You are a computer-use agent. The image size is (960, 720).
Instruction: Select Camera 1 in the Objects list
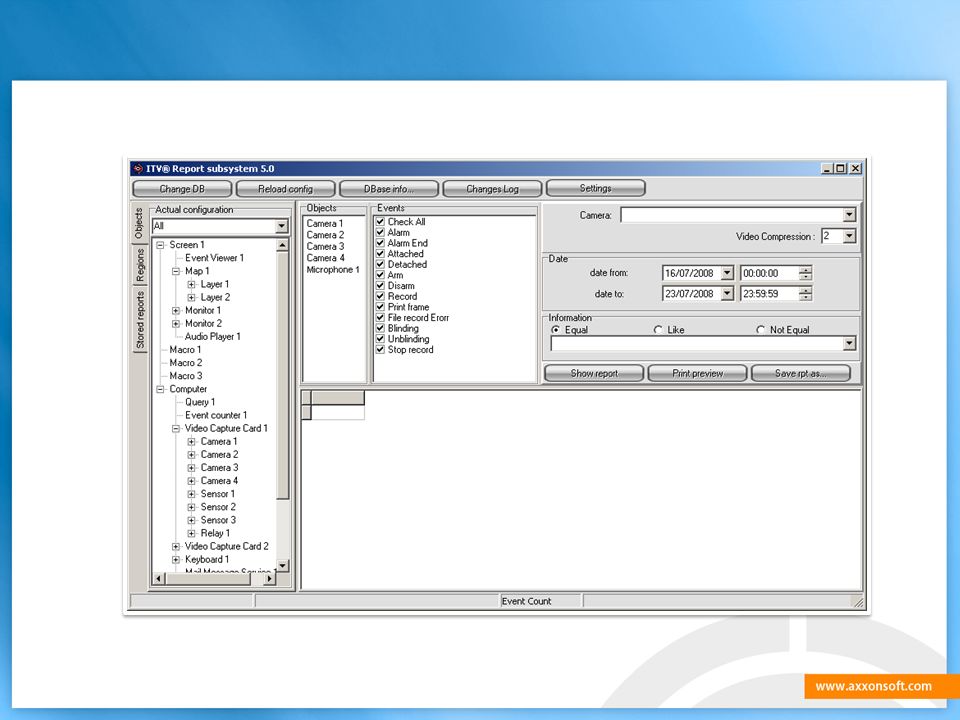point(324,223)
